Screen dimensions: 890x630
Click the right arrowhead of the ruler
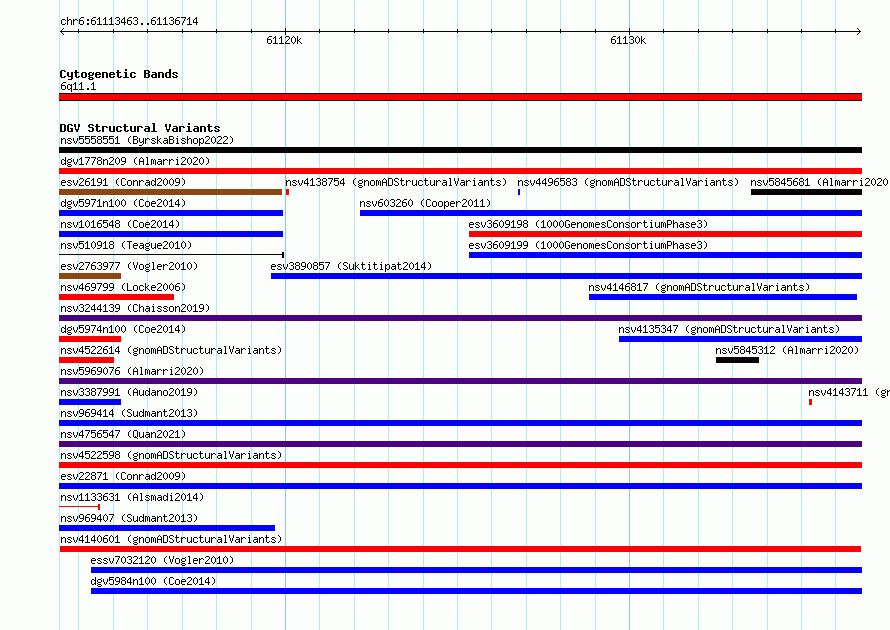click(x=859, y=31)
